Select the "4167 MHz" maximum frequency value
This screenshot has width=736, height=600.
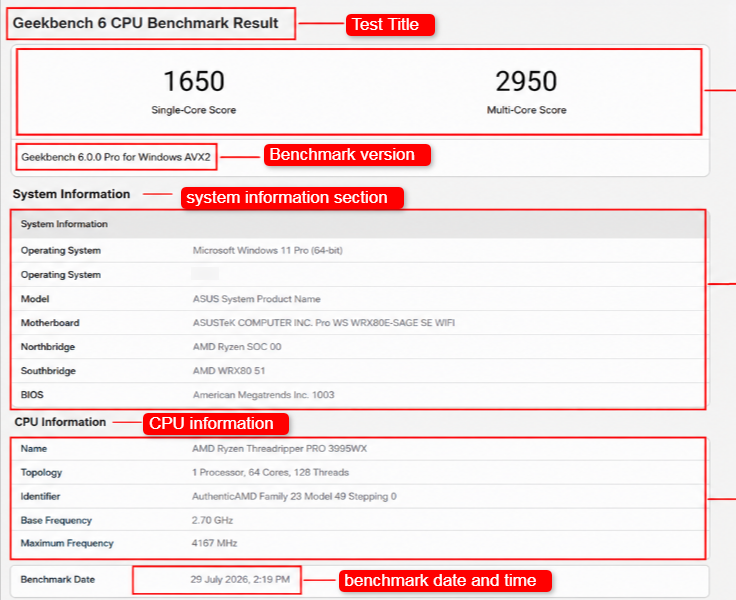pyautogui.click(x=214, y=544)
